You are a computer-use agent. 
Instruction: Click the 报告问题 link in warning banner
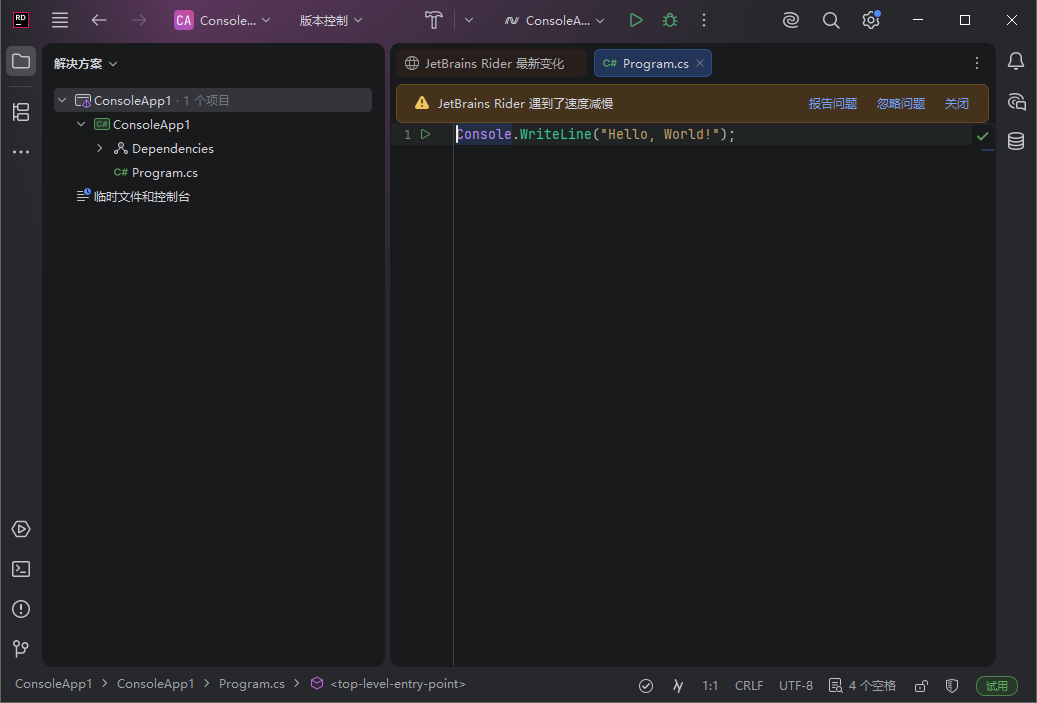coord(832,103)
